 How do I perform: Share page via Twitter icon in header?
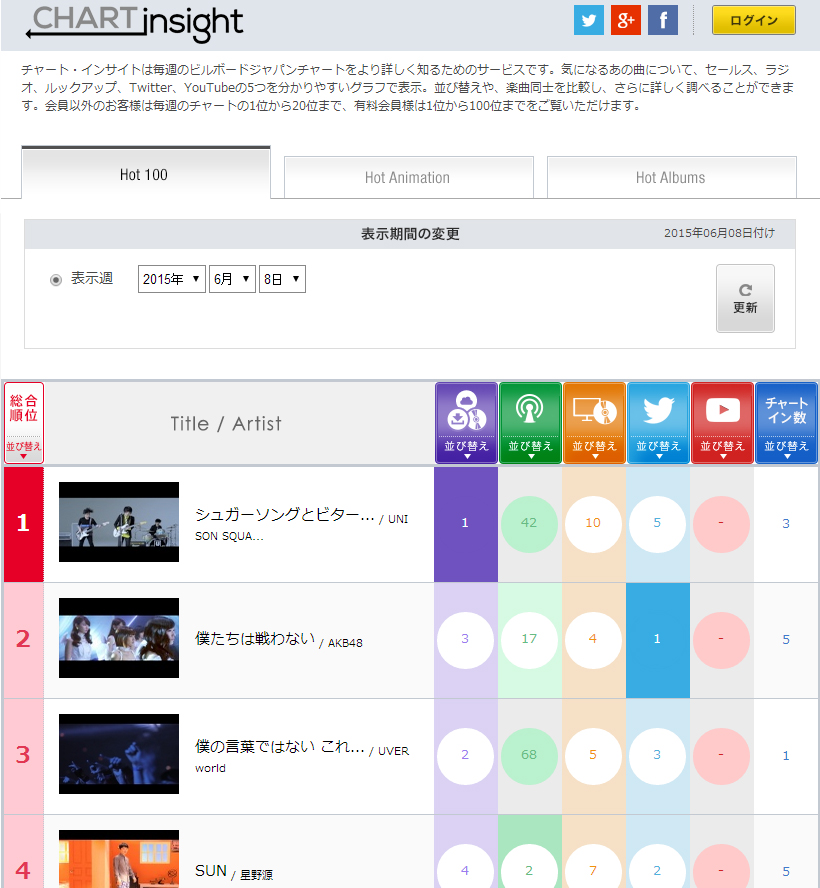point(589,20)
